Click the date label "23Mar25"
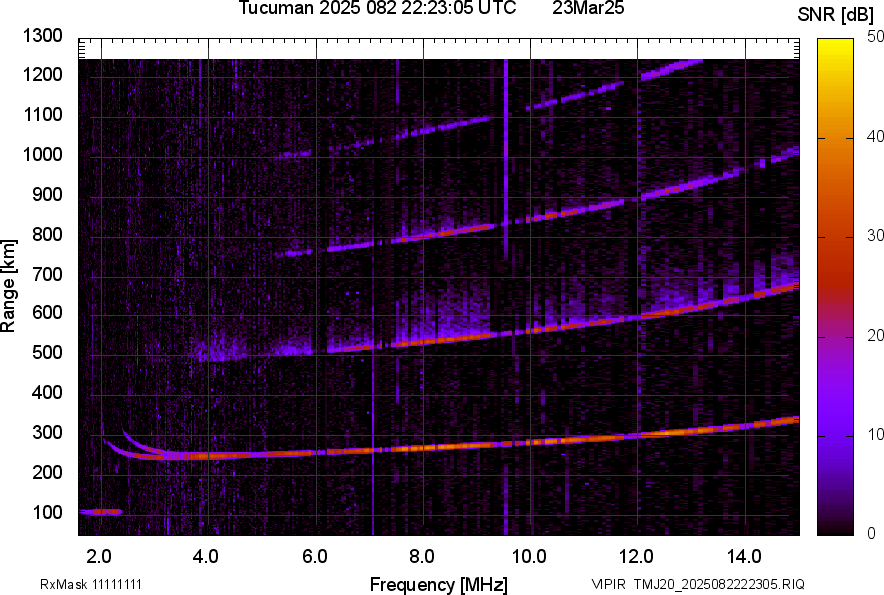 (x=588, y=8)
